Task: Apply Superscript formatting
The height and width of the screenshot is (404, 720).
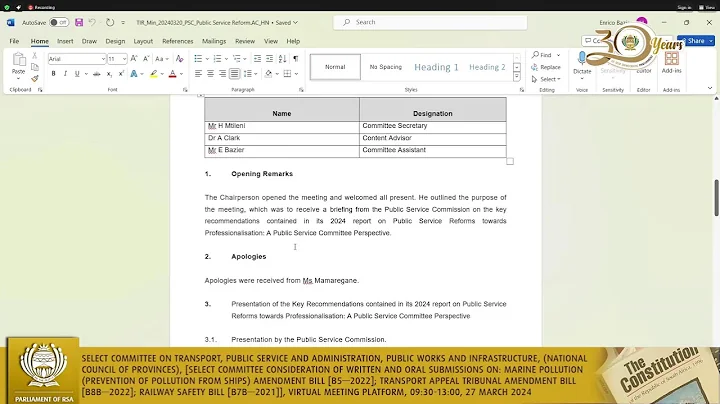Action: pos(121,73)
